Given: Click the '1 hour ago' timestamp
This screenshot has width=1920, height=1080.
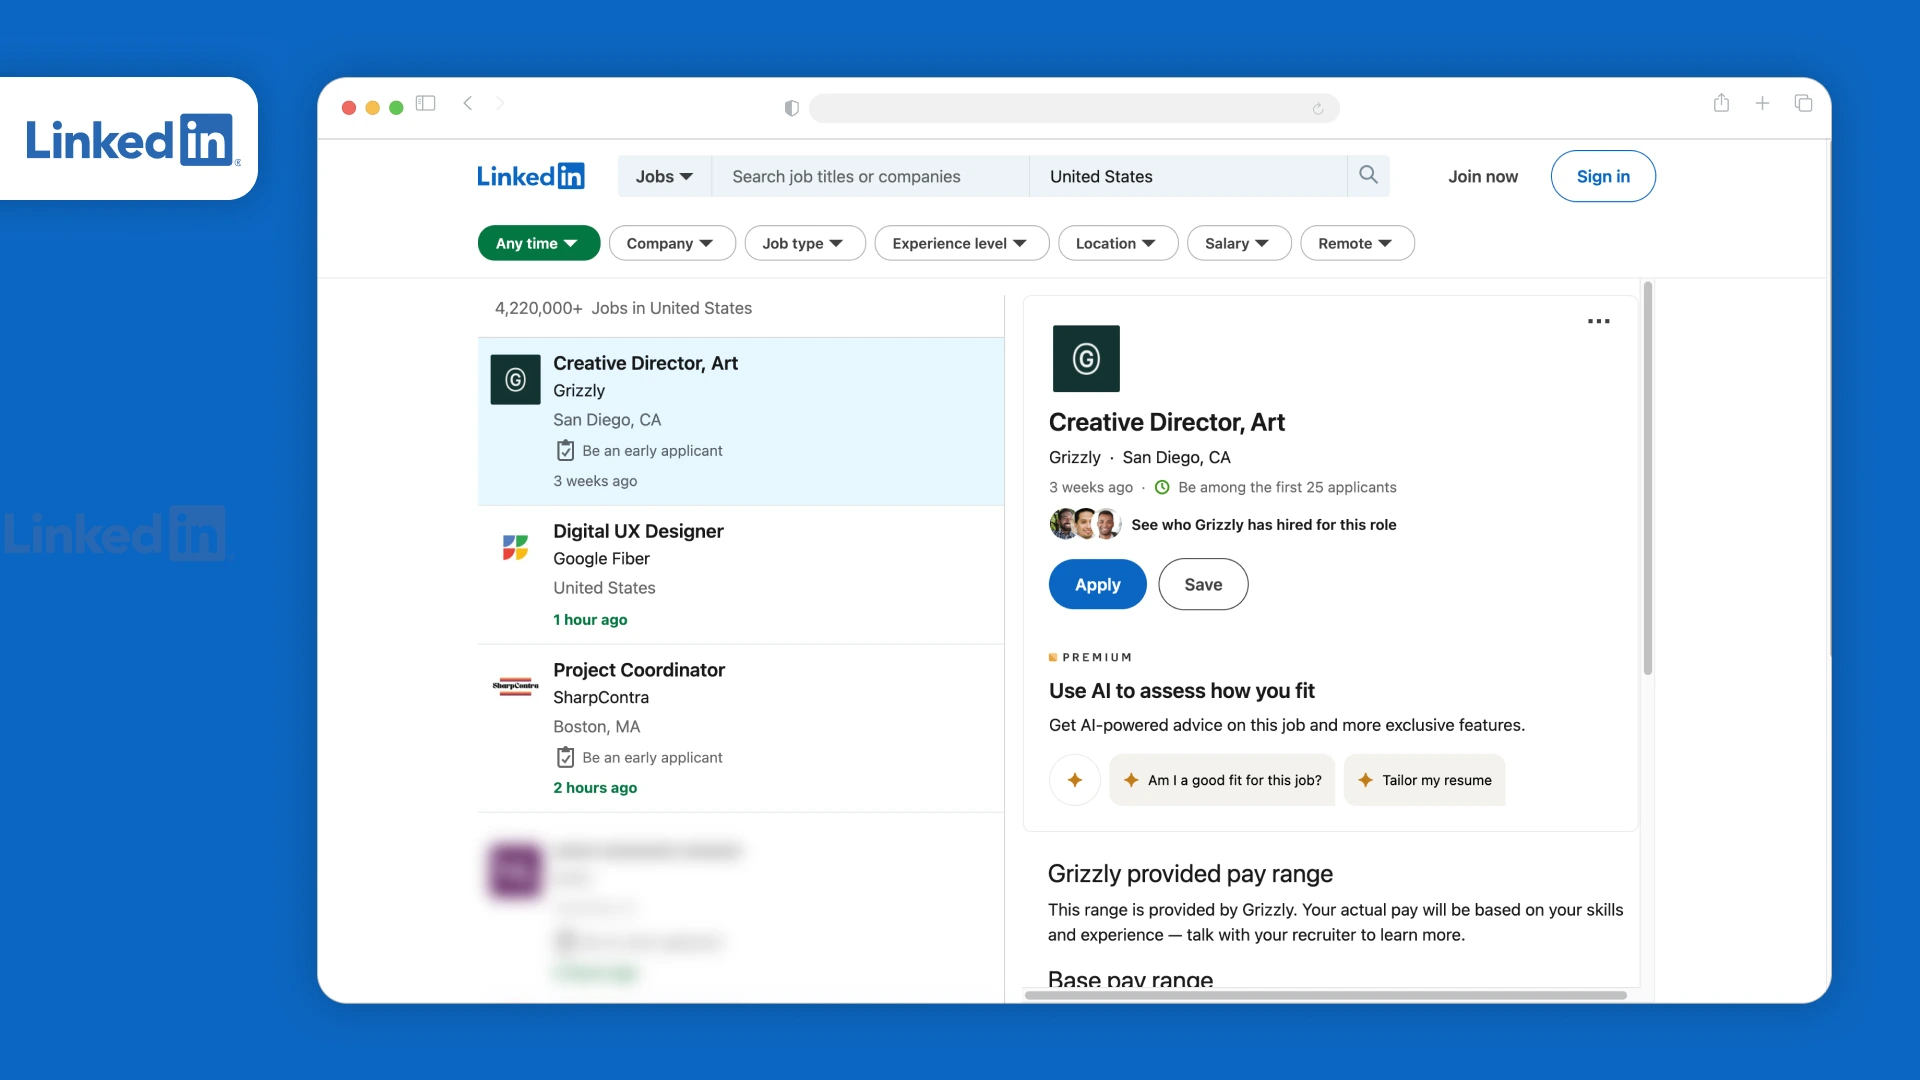Looking at the screenshot, I should [x=590, y=619].
